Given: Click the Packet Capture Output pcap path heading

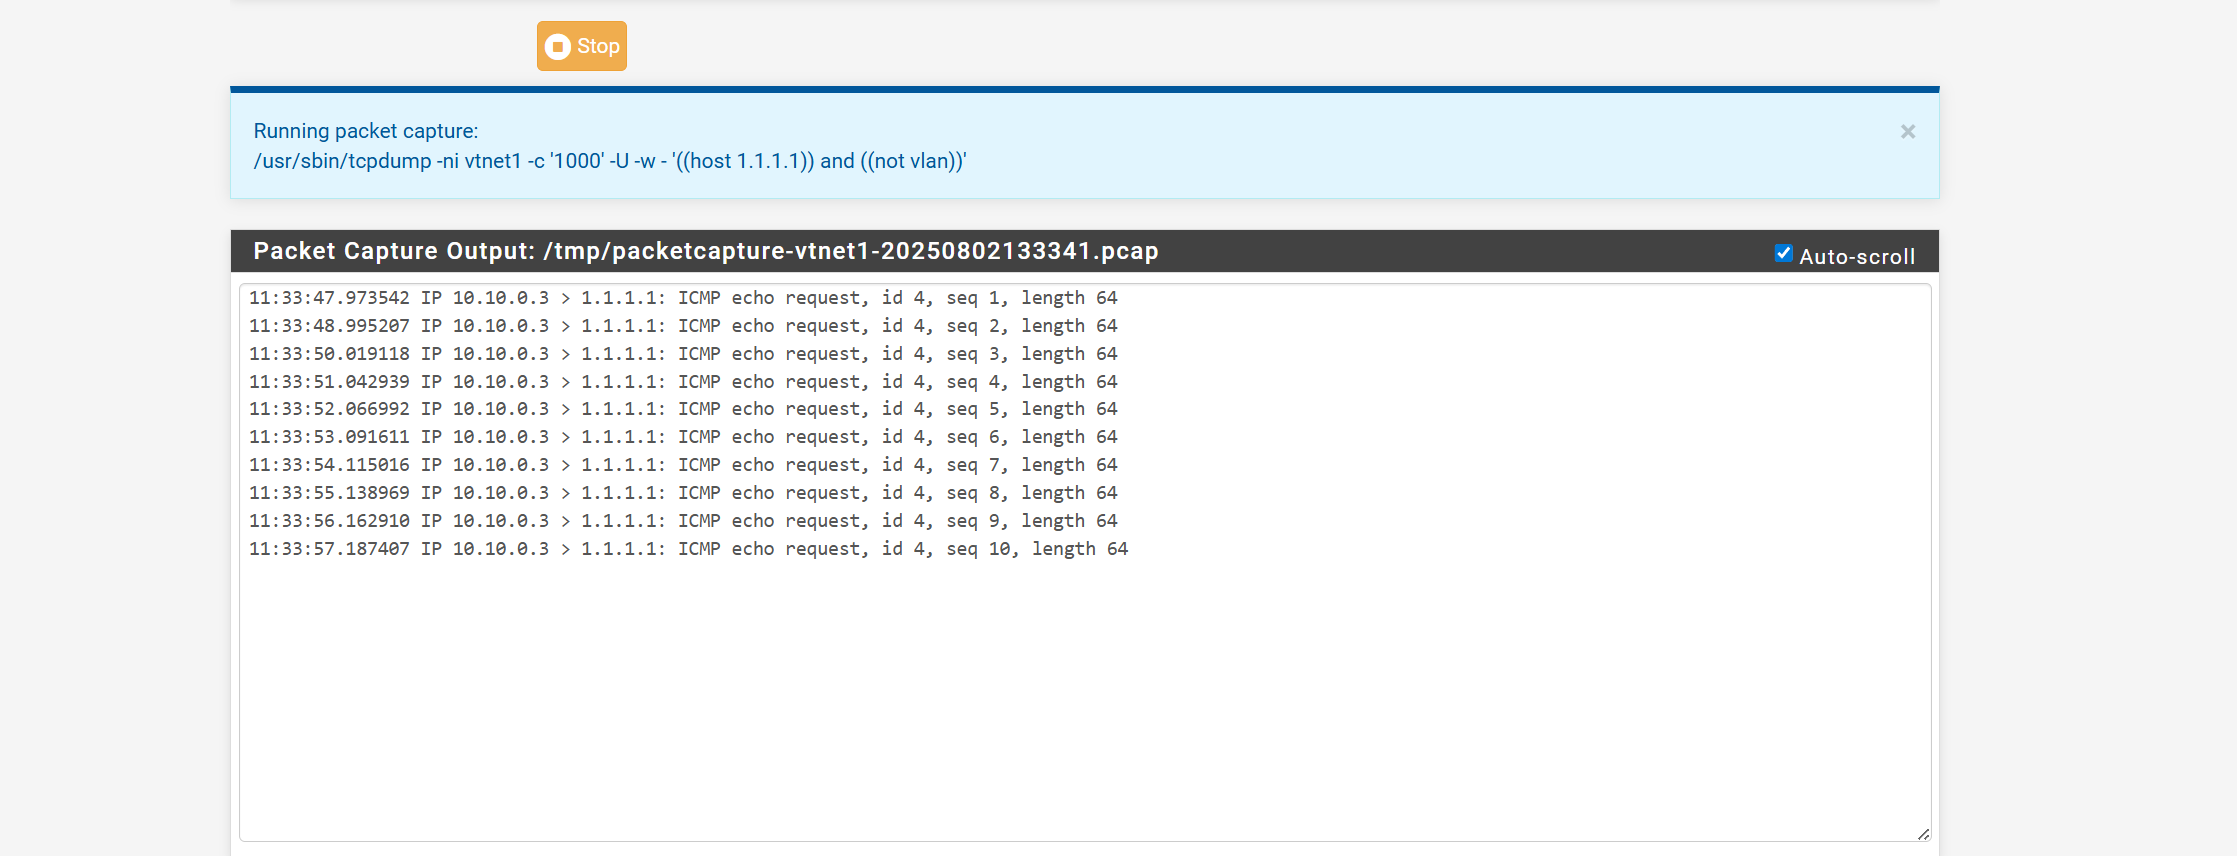Looking at the screenshot, I should pos(706,251).
